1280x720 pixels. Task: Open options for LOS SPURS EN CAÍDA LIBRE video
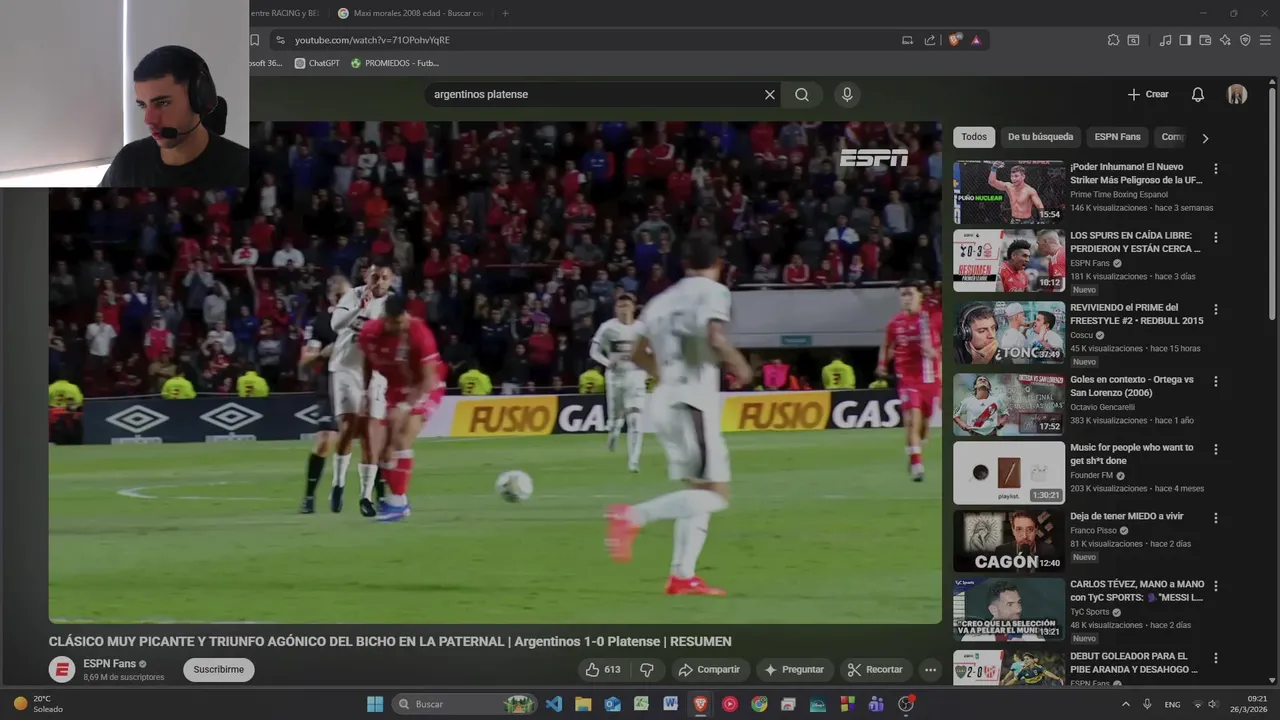coord(1216,238)
